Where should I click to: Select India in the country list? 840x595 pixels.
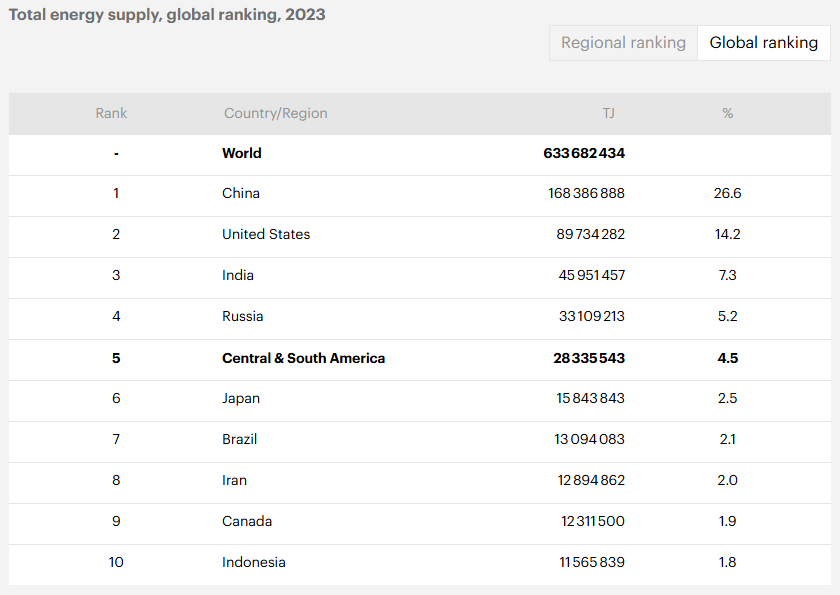[238, 275]
